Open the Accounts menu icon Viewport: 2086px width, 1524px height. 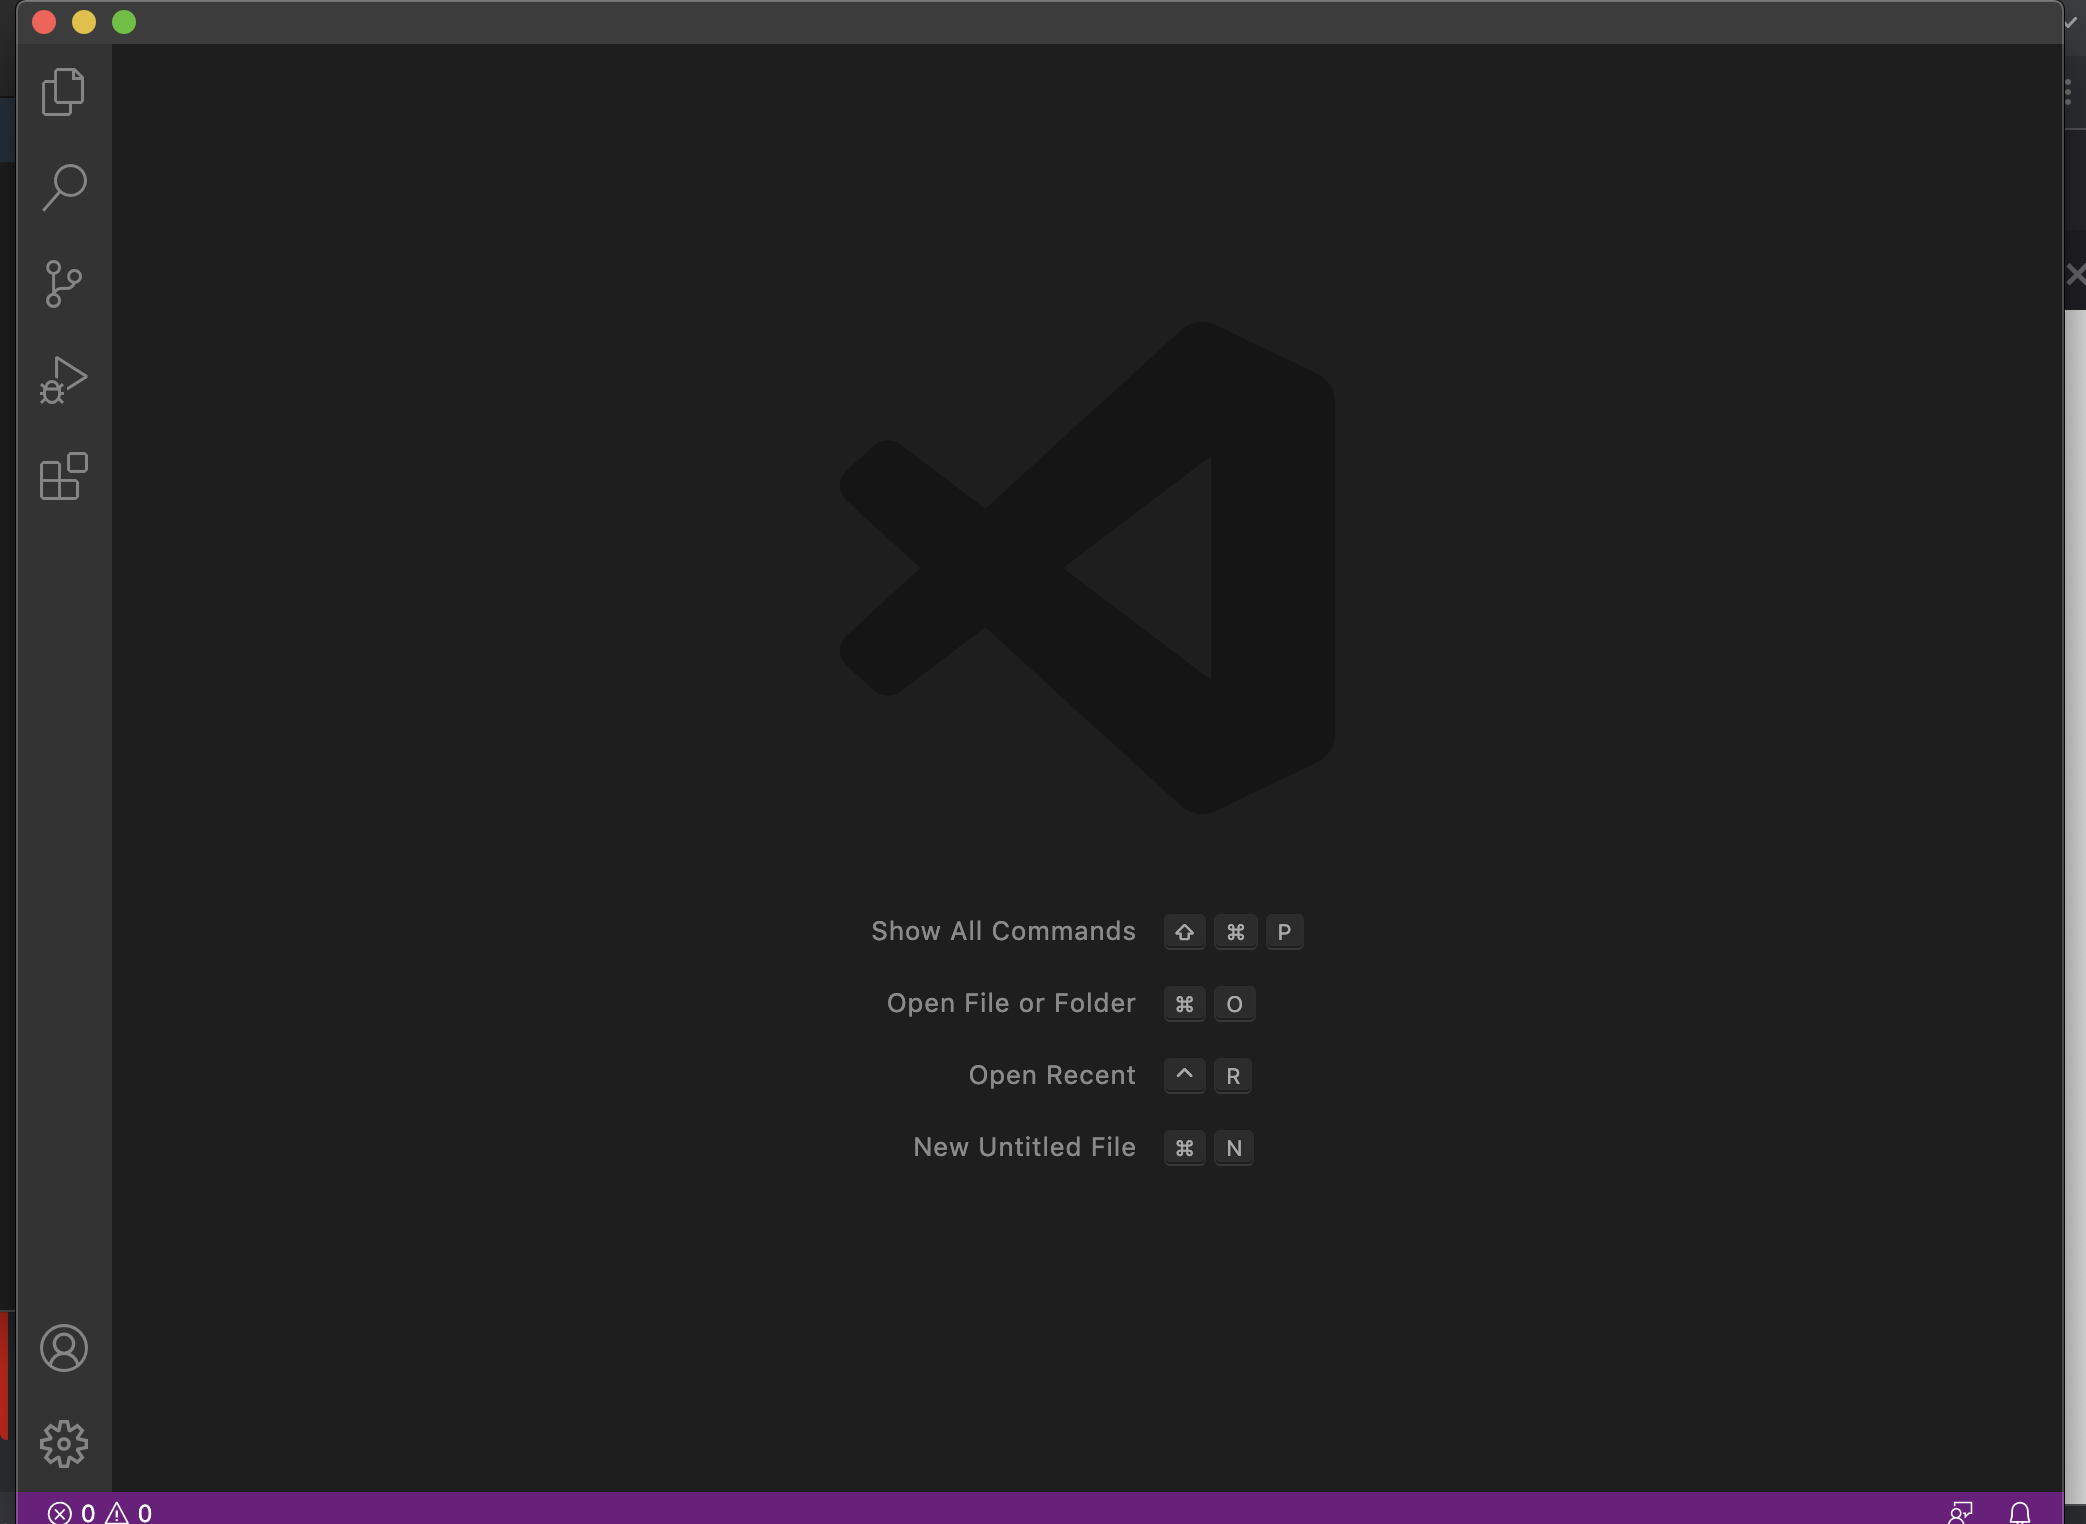tap(64, 1348)
